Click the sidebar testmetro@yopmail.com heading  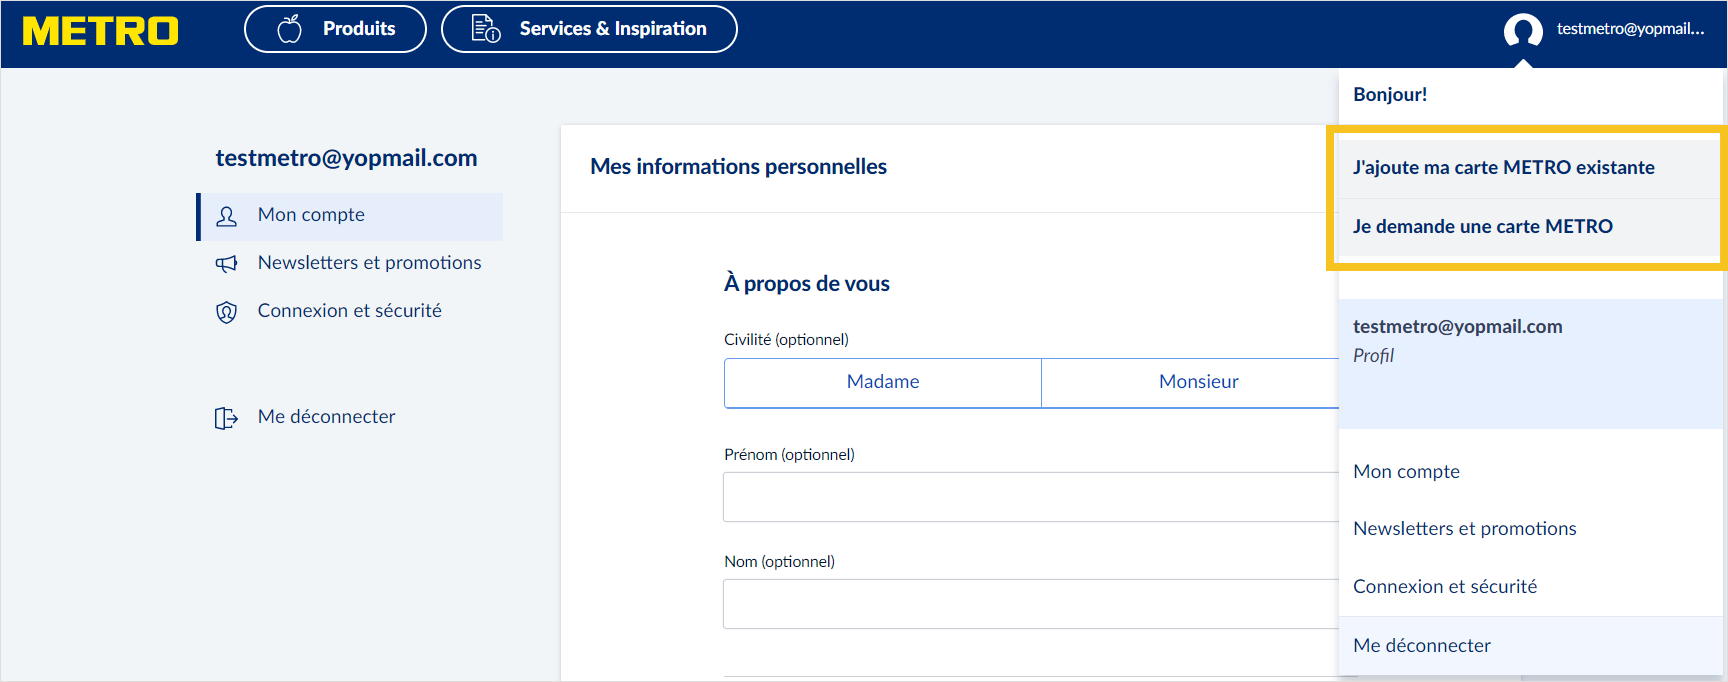346,158
